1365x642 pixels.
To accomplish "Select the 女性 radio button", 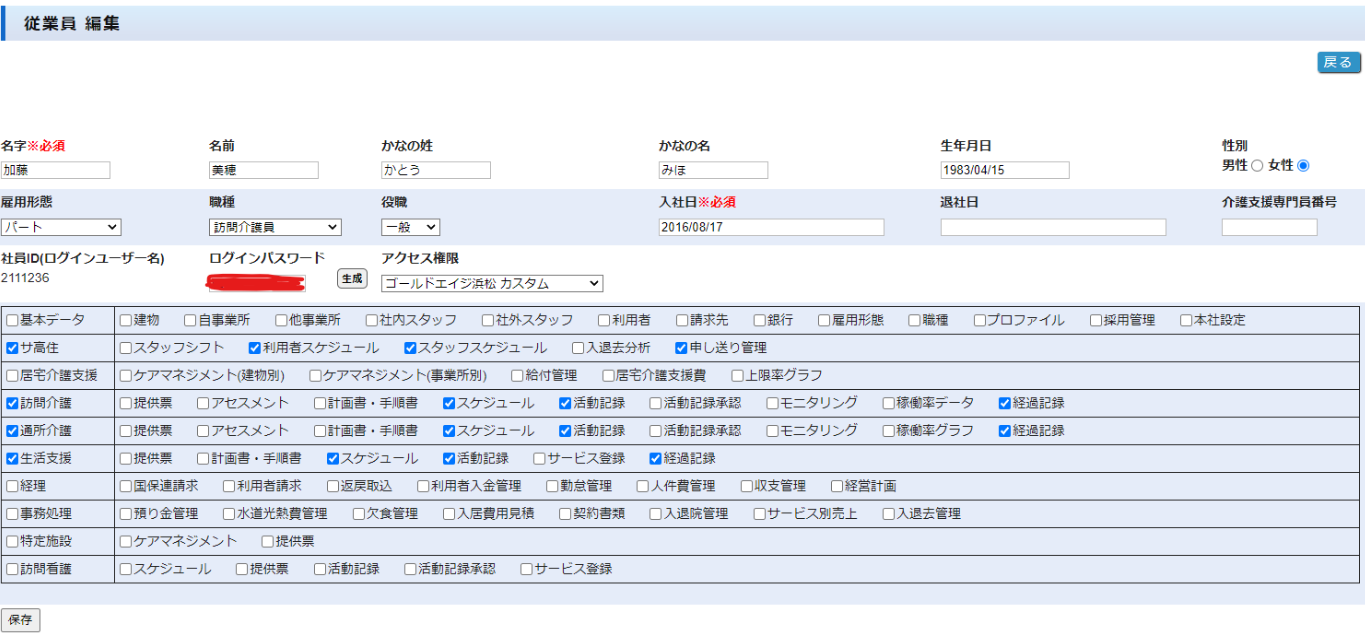I will coord(1303,166).
